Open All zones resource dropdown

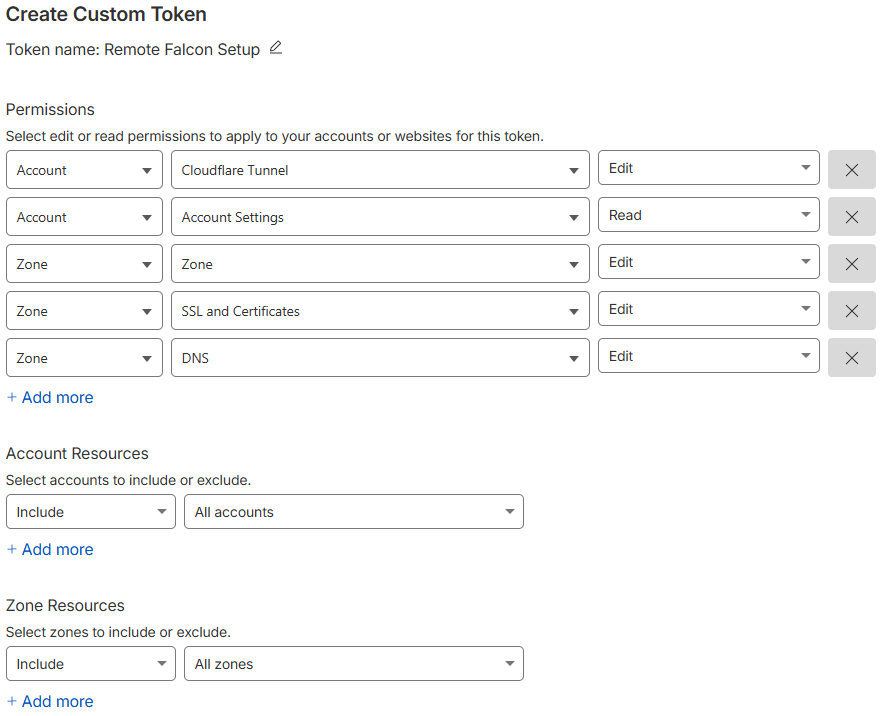pyautogui.click(x=353, y=664)
